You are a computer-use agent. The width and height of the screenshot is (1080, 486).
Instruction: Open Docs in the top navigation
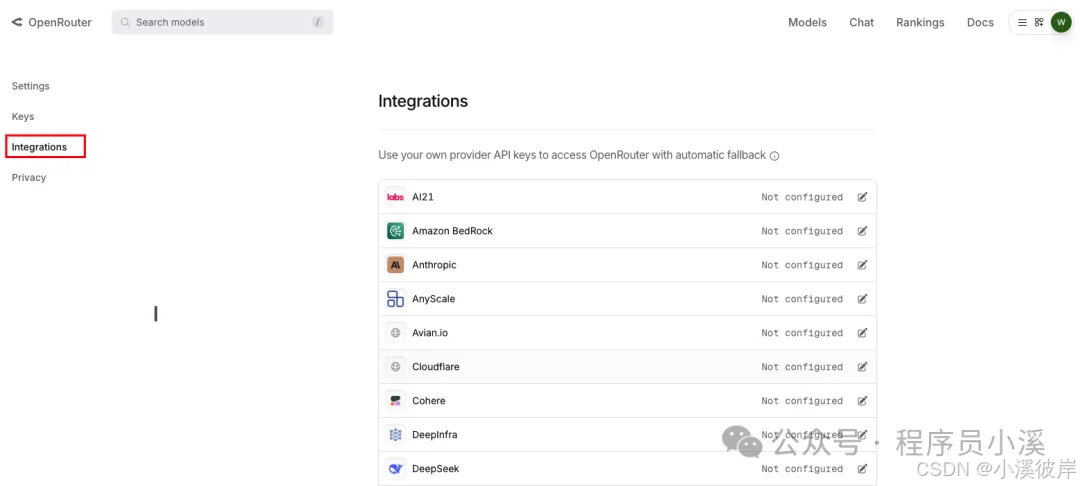point(980,22)
